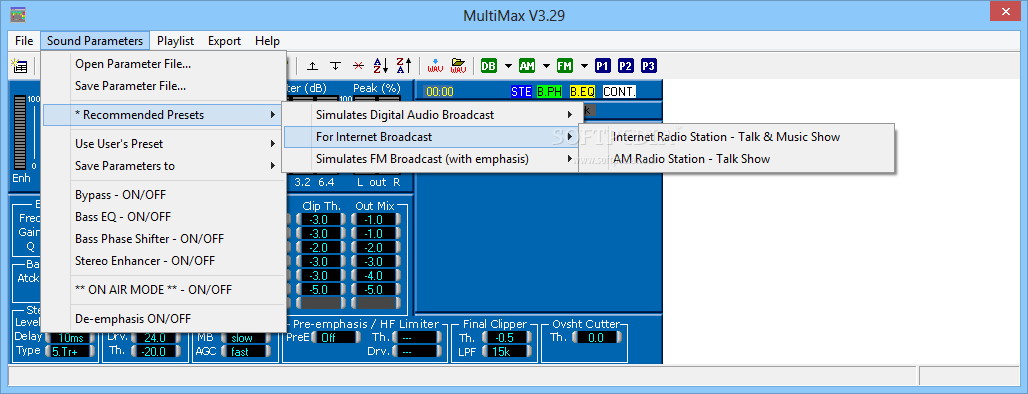The image size is (1028, 394).
Task: Open the dropdown arrow next to DB
Action: tap(508, 66)
